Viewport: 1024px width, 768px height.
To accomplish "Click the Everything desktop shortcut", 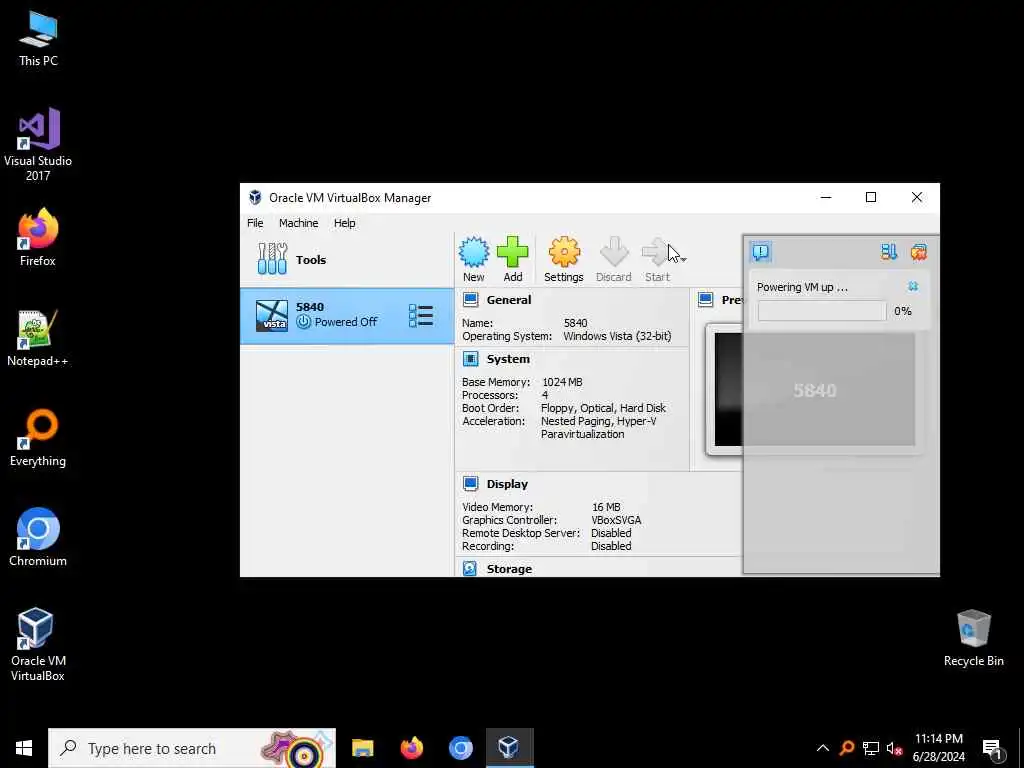I will [x=38, y=438].
